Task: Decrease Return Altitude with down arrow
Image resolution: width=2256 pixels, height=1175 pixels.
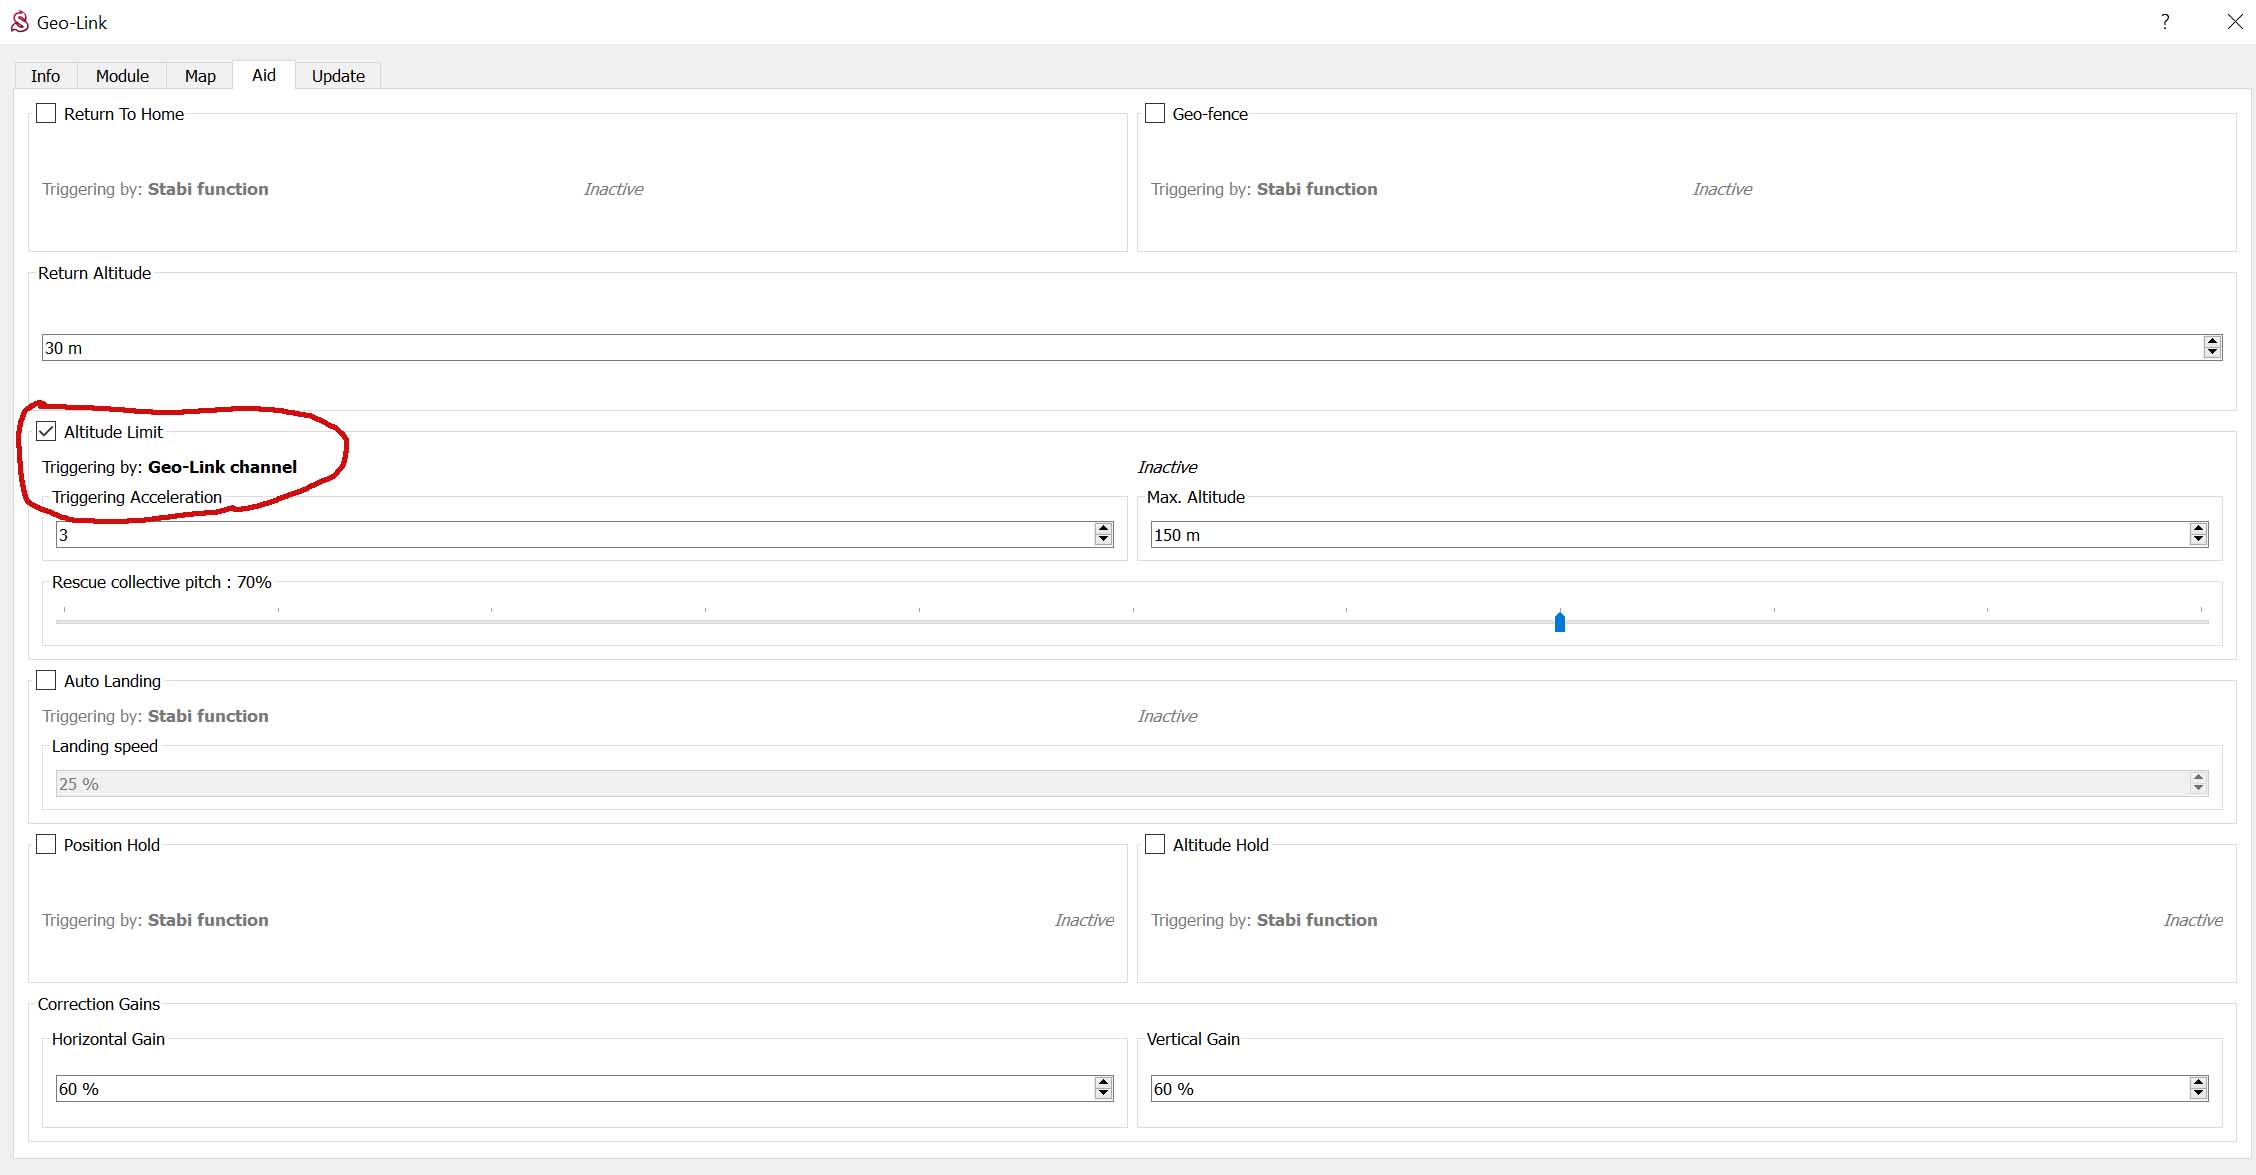Action: (2212, 353)
